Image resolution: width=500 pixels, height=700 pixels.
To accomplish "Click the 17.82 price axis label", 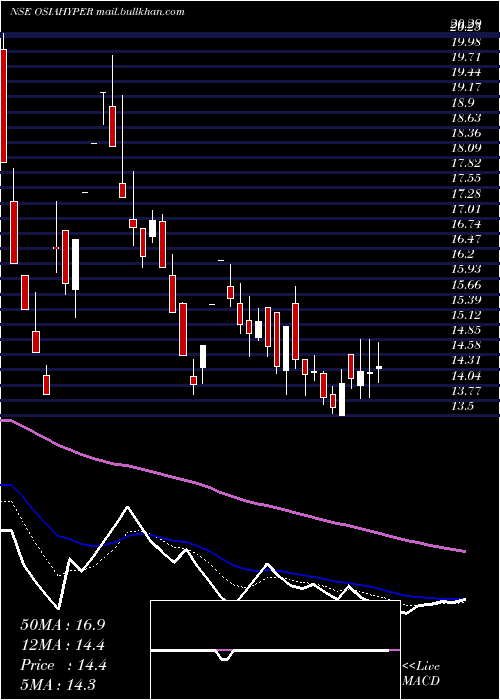I will click(466, 163).
